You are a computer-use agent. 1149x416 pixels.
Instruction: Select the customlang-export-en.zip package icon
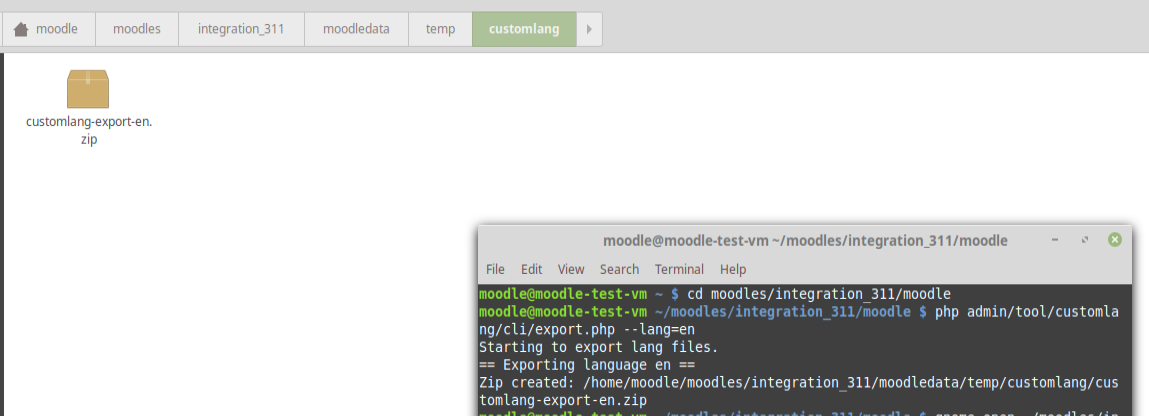click(88, 89)
